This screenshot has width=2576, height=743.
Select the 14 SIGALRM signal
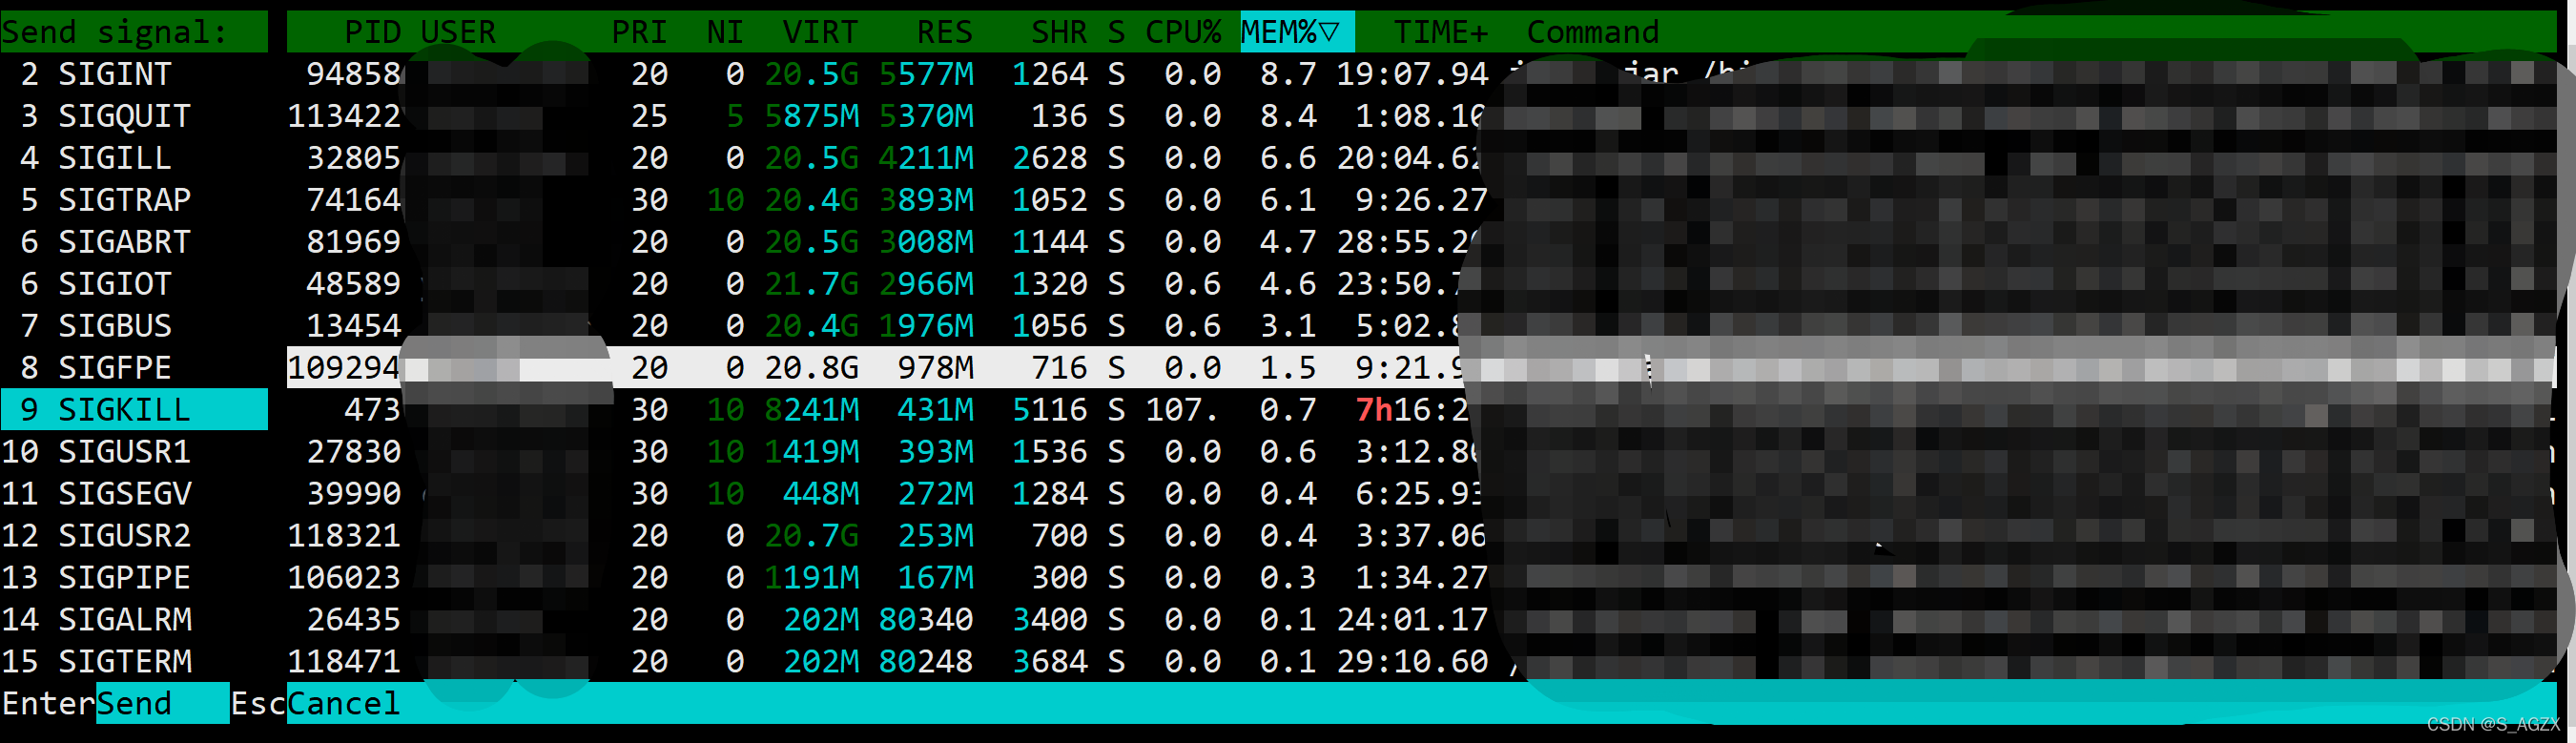[x=134, y=620]
